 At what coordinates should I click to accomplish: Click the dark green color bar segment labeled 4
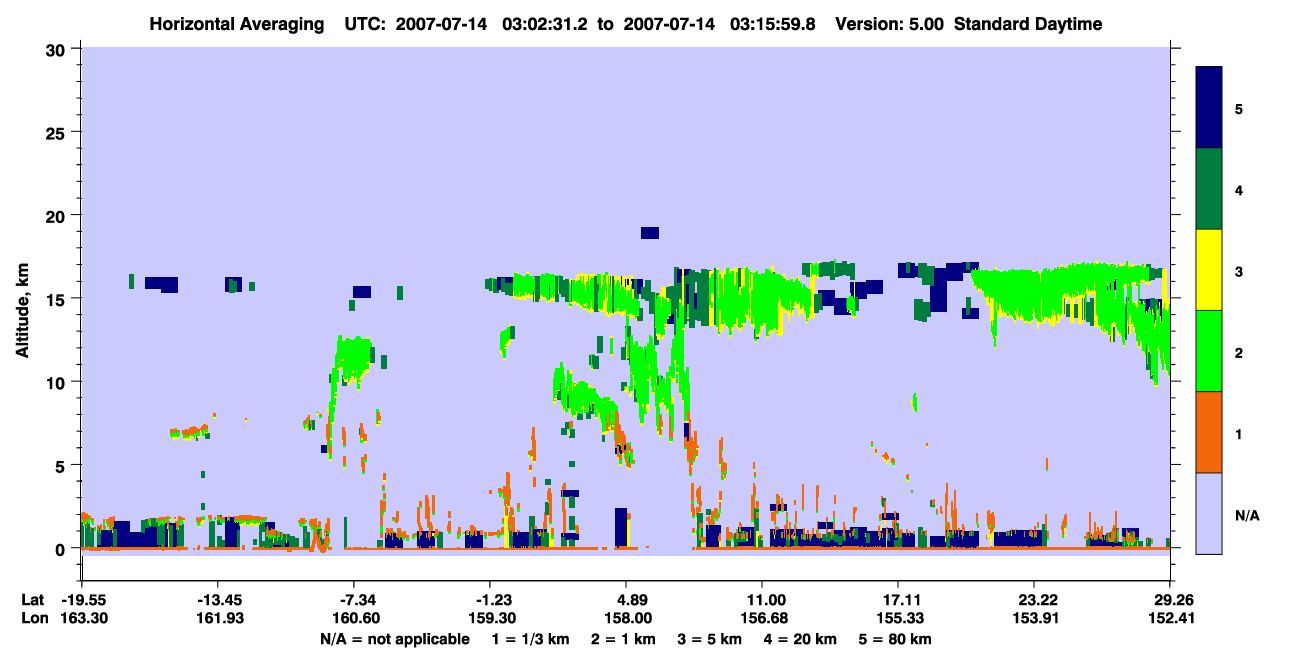1209,189
